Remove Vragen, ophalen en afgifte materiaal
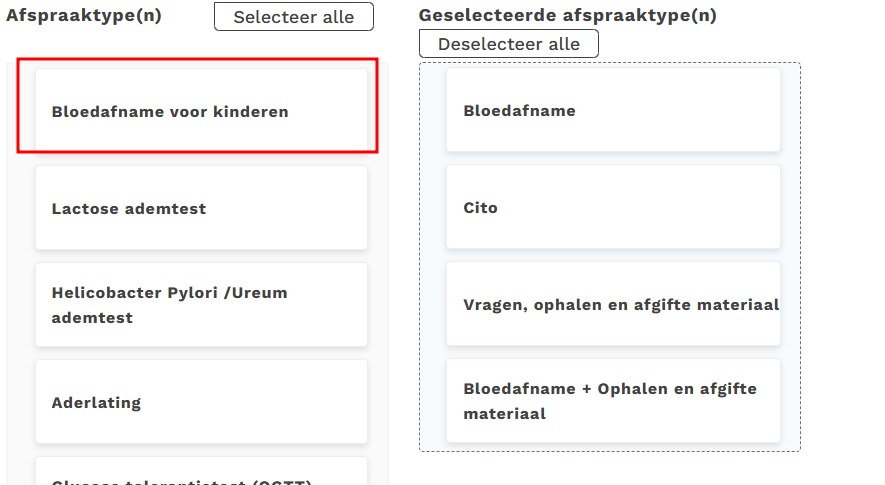 pos(613,304)
